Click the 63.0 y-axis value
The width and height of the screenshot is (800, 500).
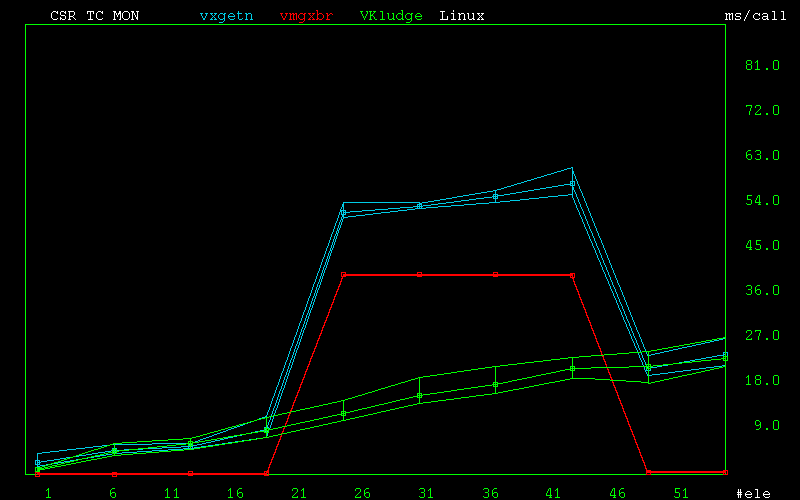tap(762, 155)
